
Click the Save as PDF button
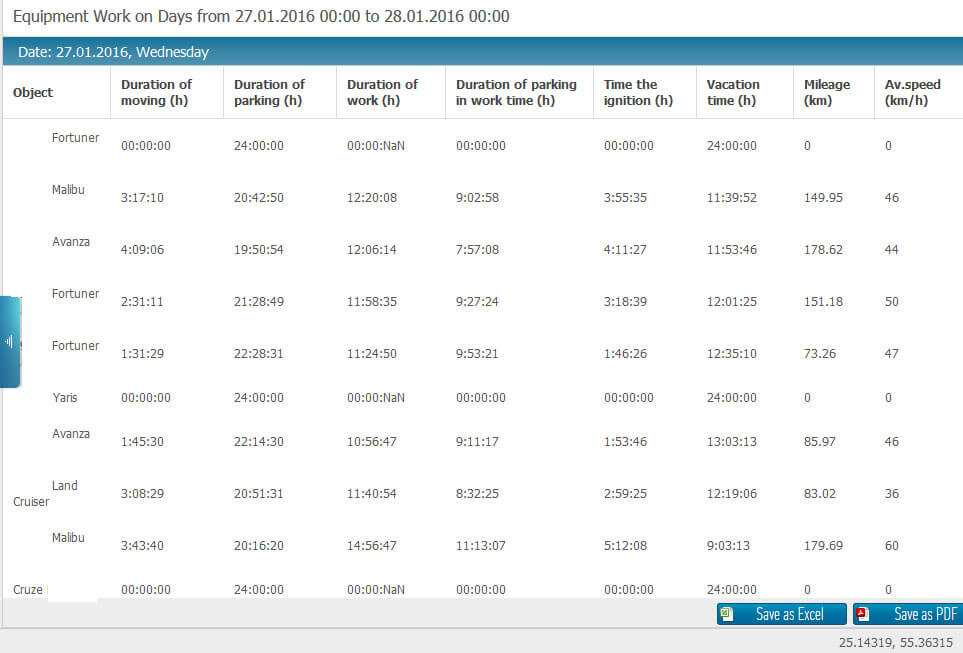[x=908, y=614]
